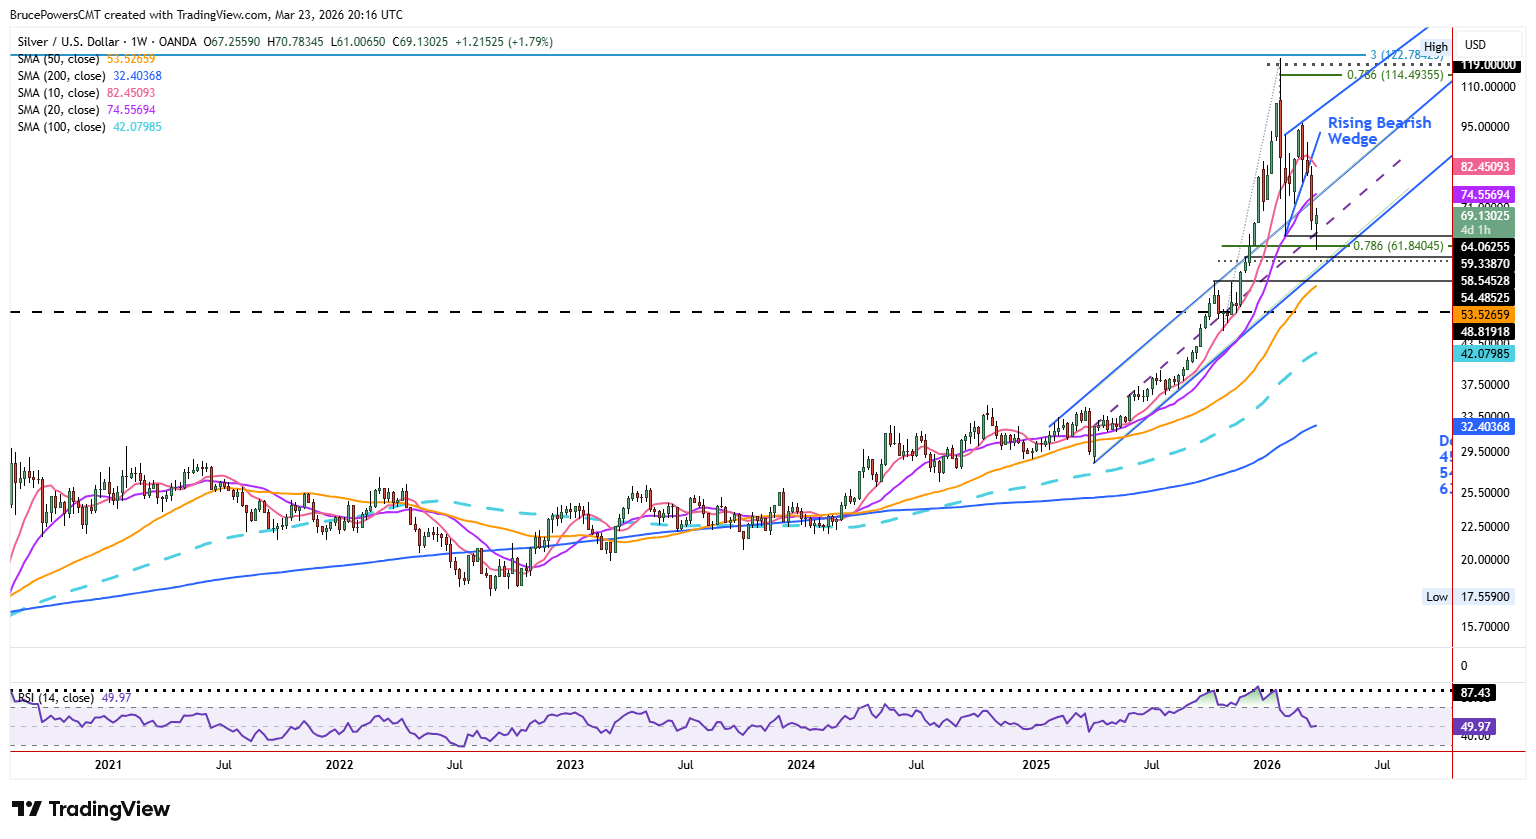Viewport: 1536px width, 839px height.
Task: Click the TradingView logo icon
Action: (27, 809)
